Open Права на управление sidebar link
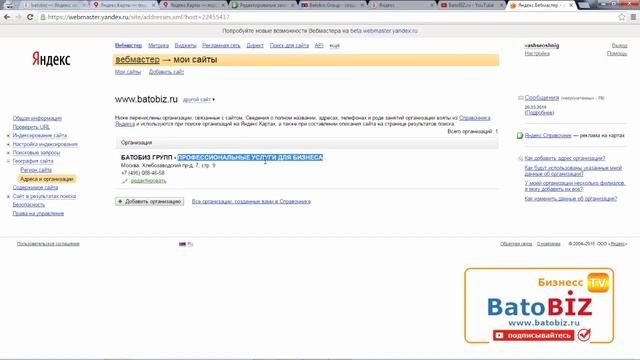The width and height of the screenshot is (640, 360). (x=38, y=213)
